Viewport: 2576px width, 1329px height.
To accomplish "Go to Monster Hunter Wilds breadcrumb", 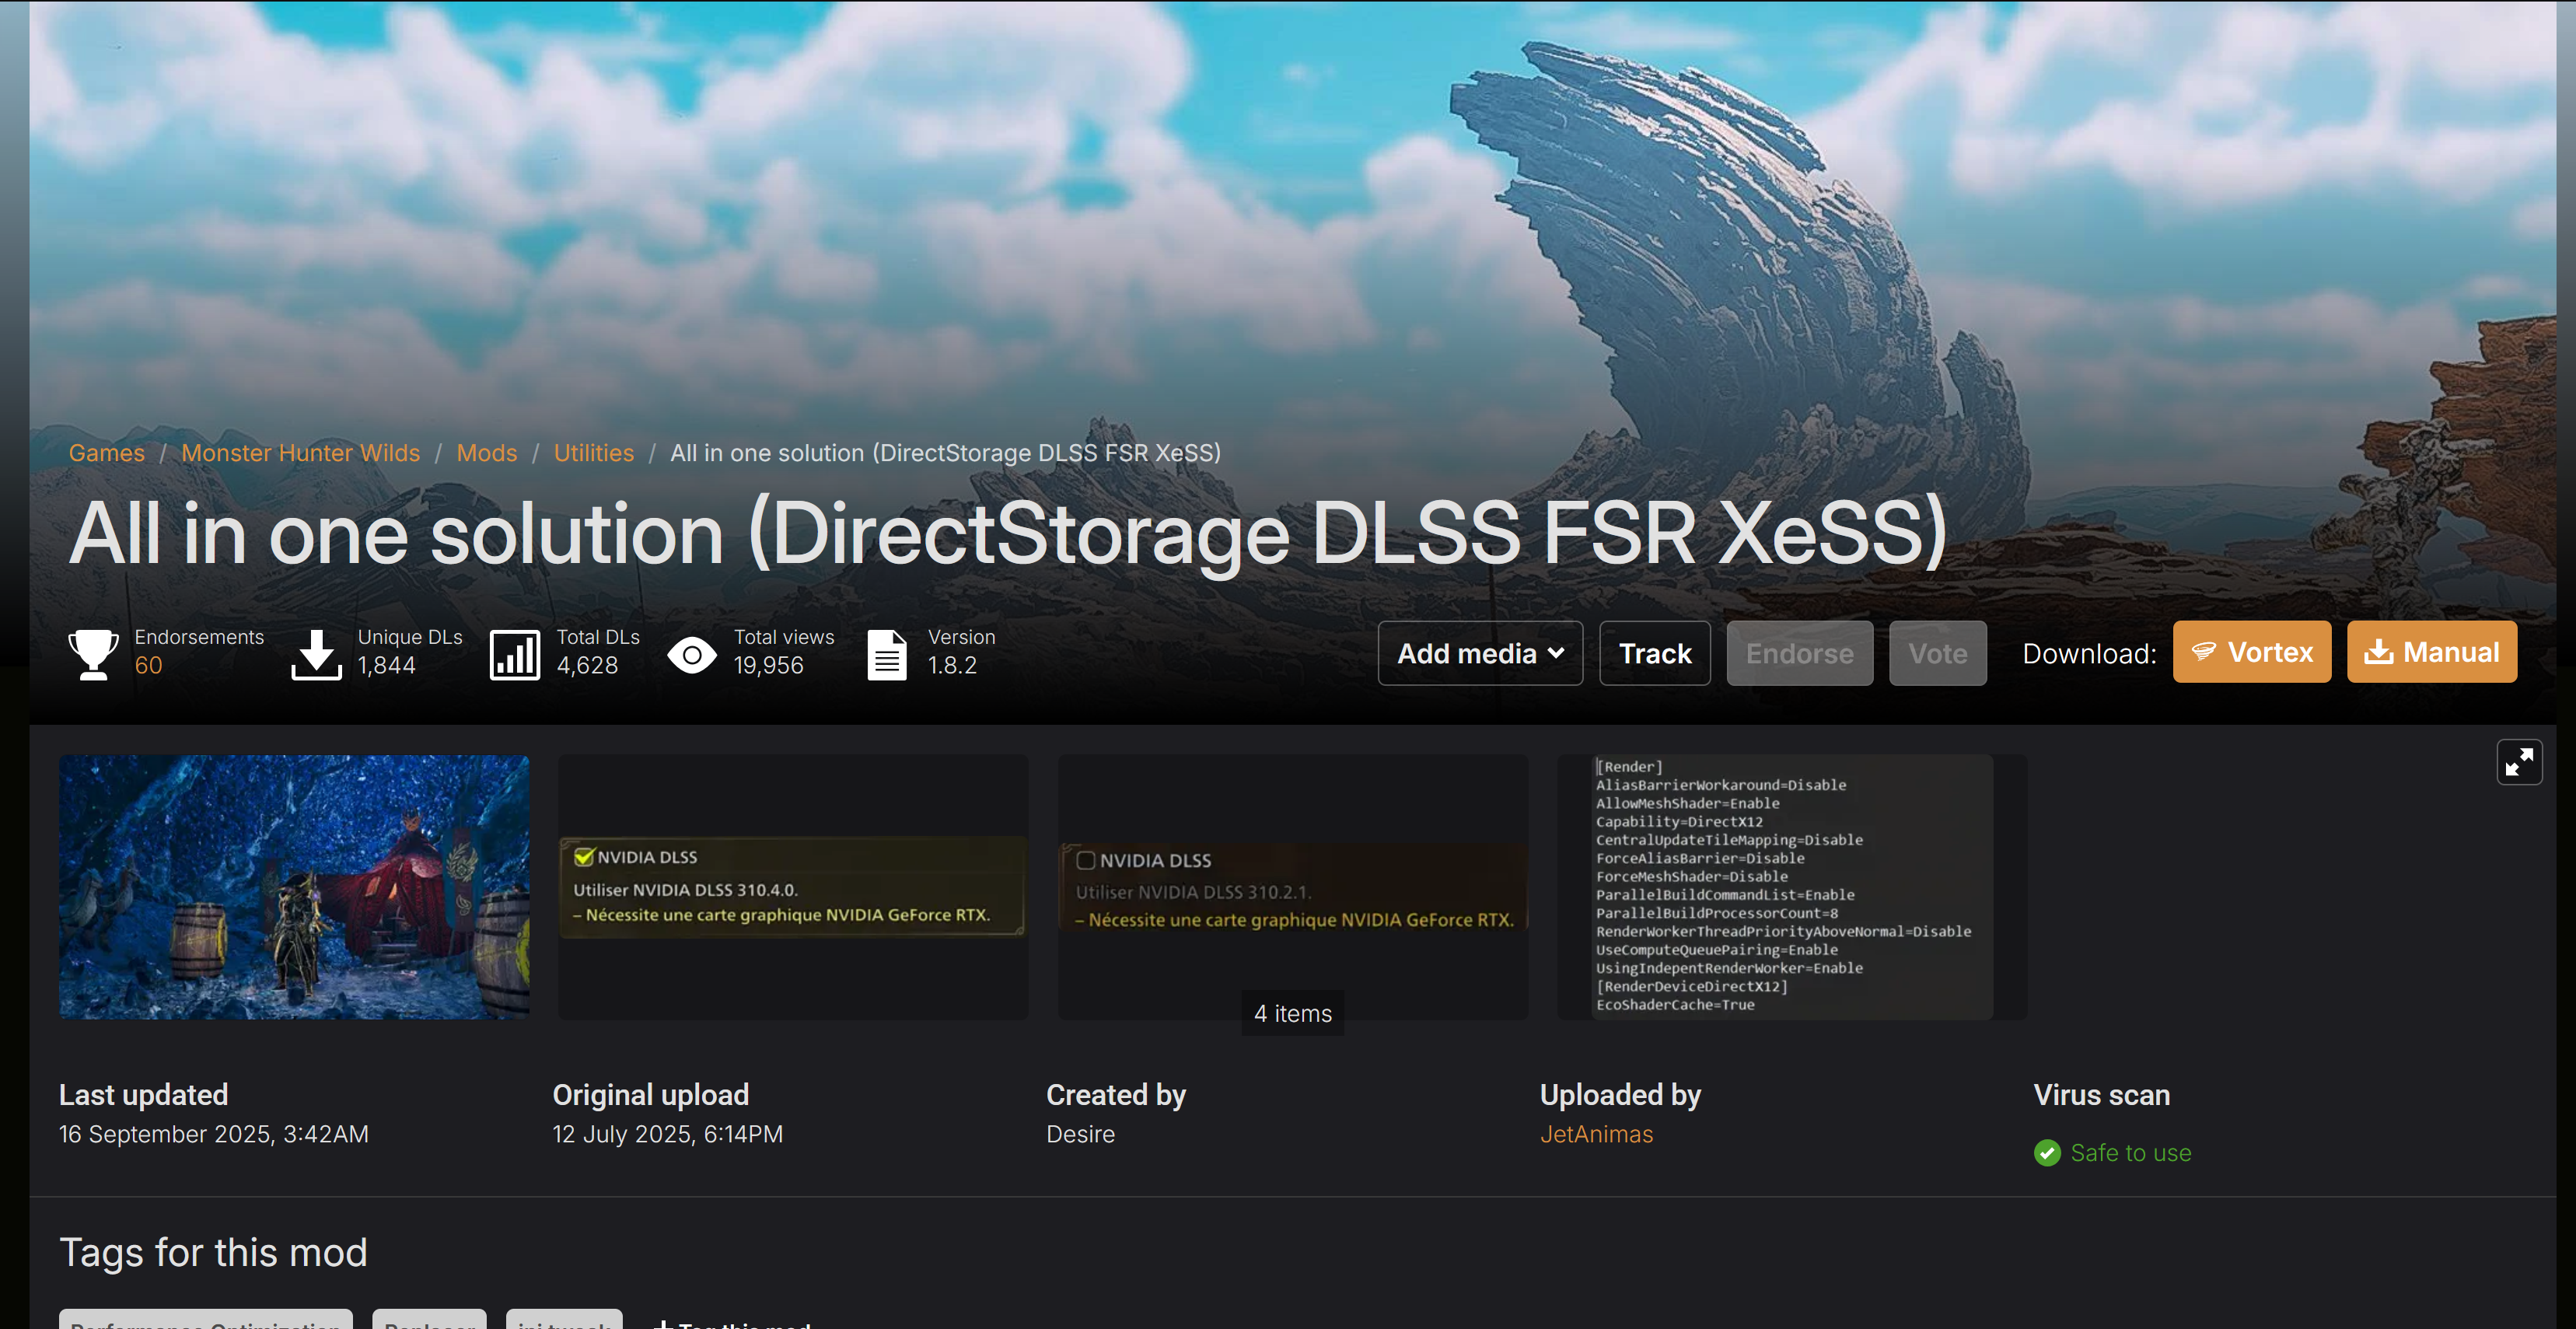I will 300,453.
